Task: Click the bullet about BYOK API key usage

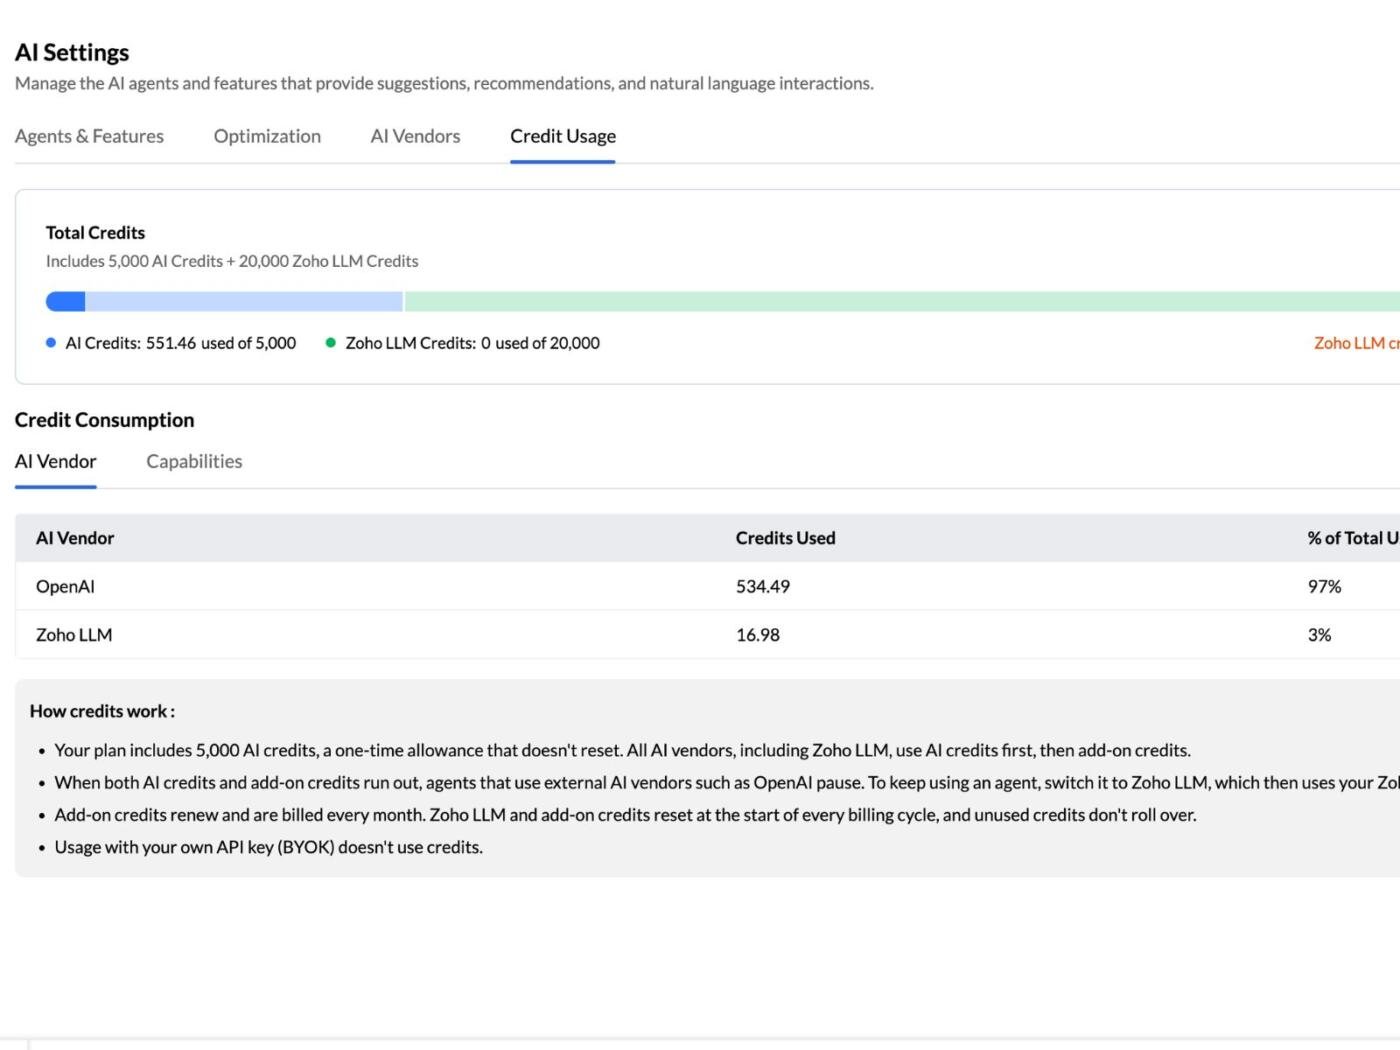Action: (268, 847)
